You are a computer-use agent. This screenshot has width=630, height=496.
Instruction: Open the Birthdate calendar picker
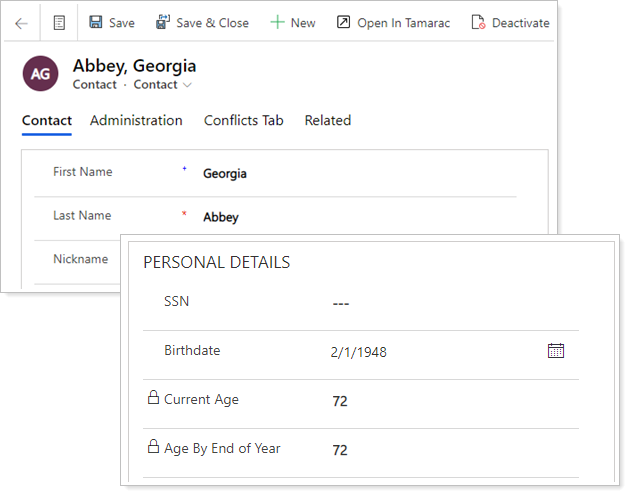click(556, 350)
